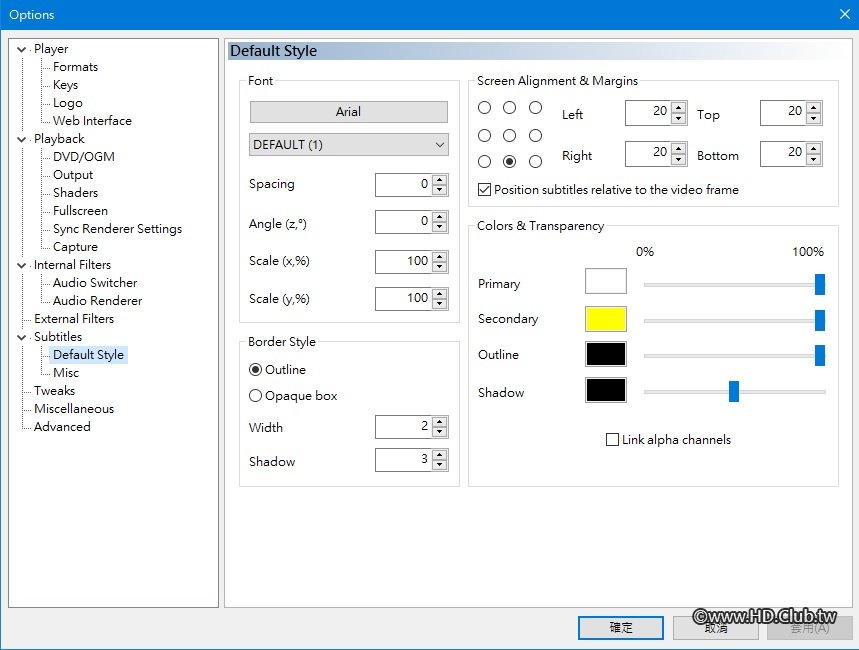Collapse the Player tree node
859x650 pixels.
21,49
